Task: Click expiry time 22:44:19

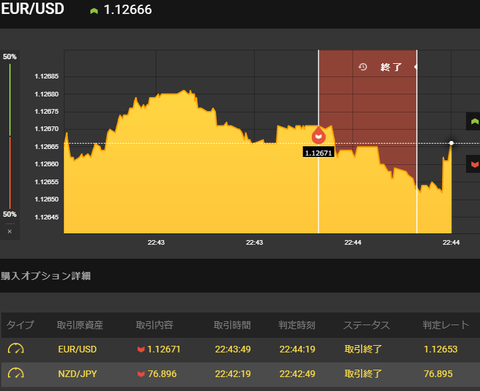Action: (297, 349)
